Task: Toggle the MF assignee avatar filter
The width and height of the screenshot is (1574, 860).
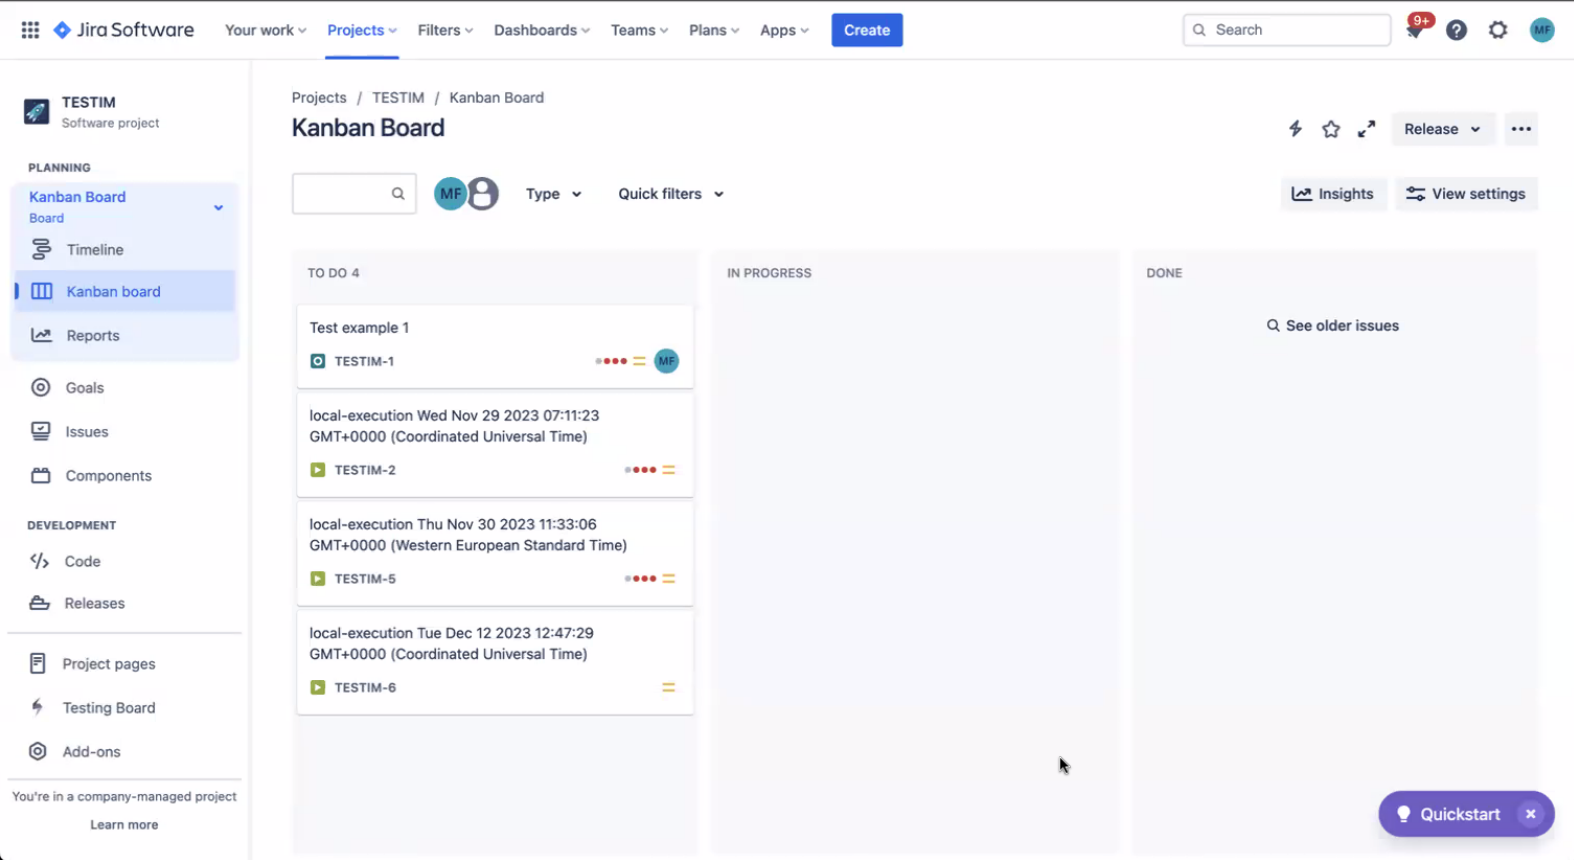Action: [x=449, y=194]
